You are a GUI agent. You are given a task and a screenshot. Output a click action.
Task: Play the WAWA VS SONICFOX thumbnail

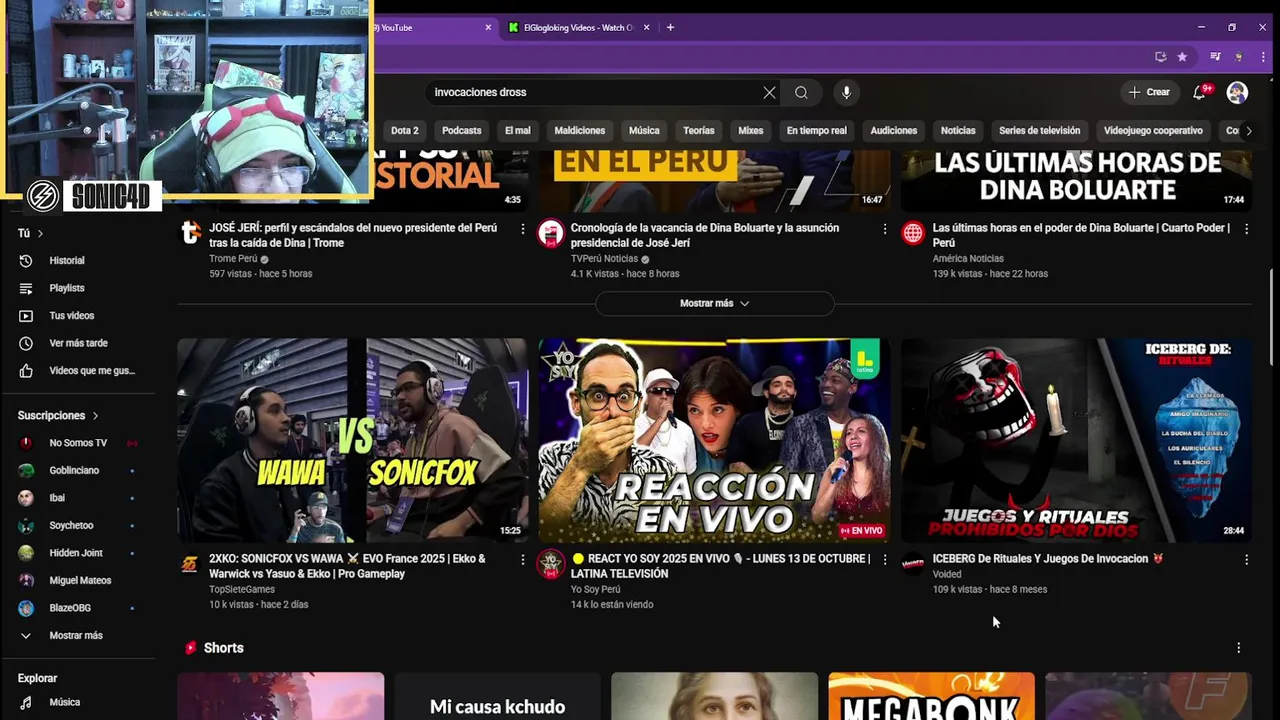click(352, 440)
